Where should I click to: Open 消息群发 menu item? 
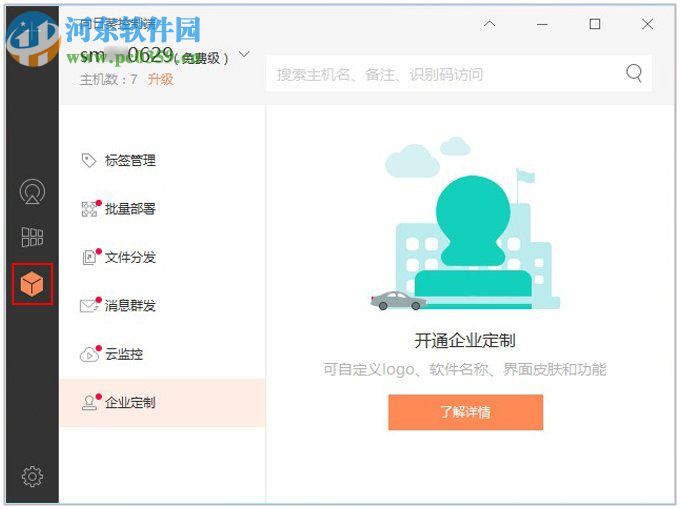[x=163, y=306]
